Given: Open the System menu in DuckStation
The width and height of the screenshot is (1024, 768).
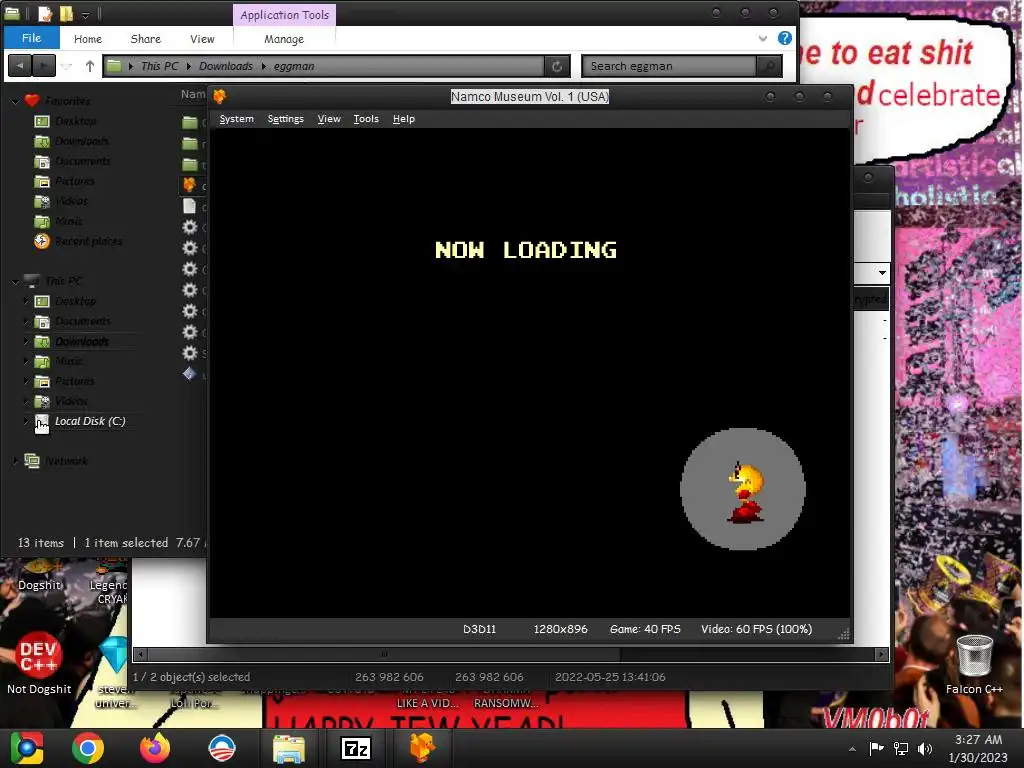Looking at the screenshot, I should click(x=236, y=119).
